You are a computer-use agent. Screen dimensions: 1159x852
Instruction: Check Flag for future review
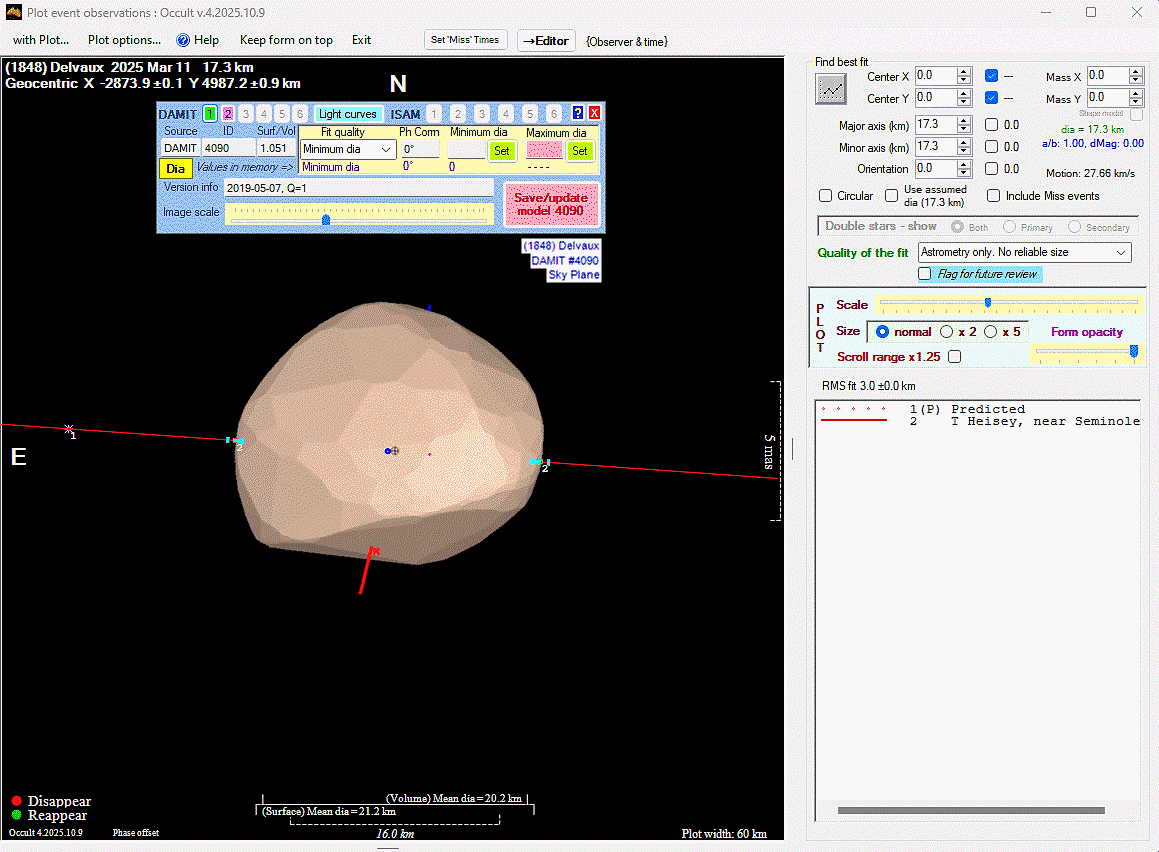925,274
